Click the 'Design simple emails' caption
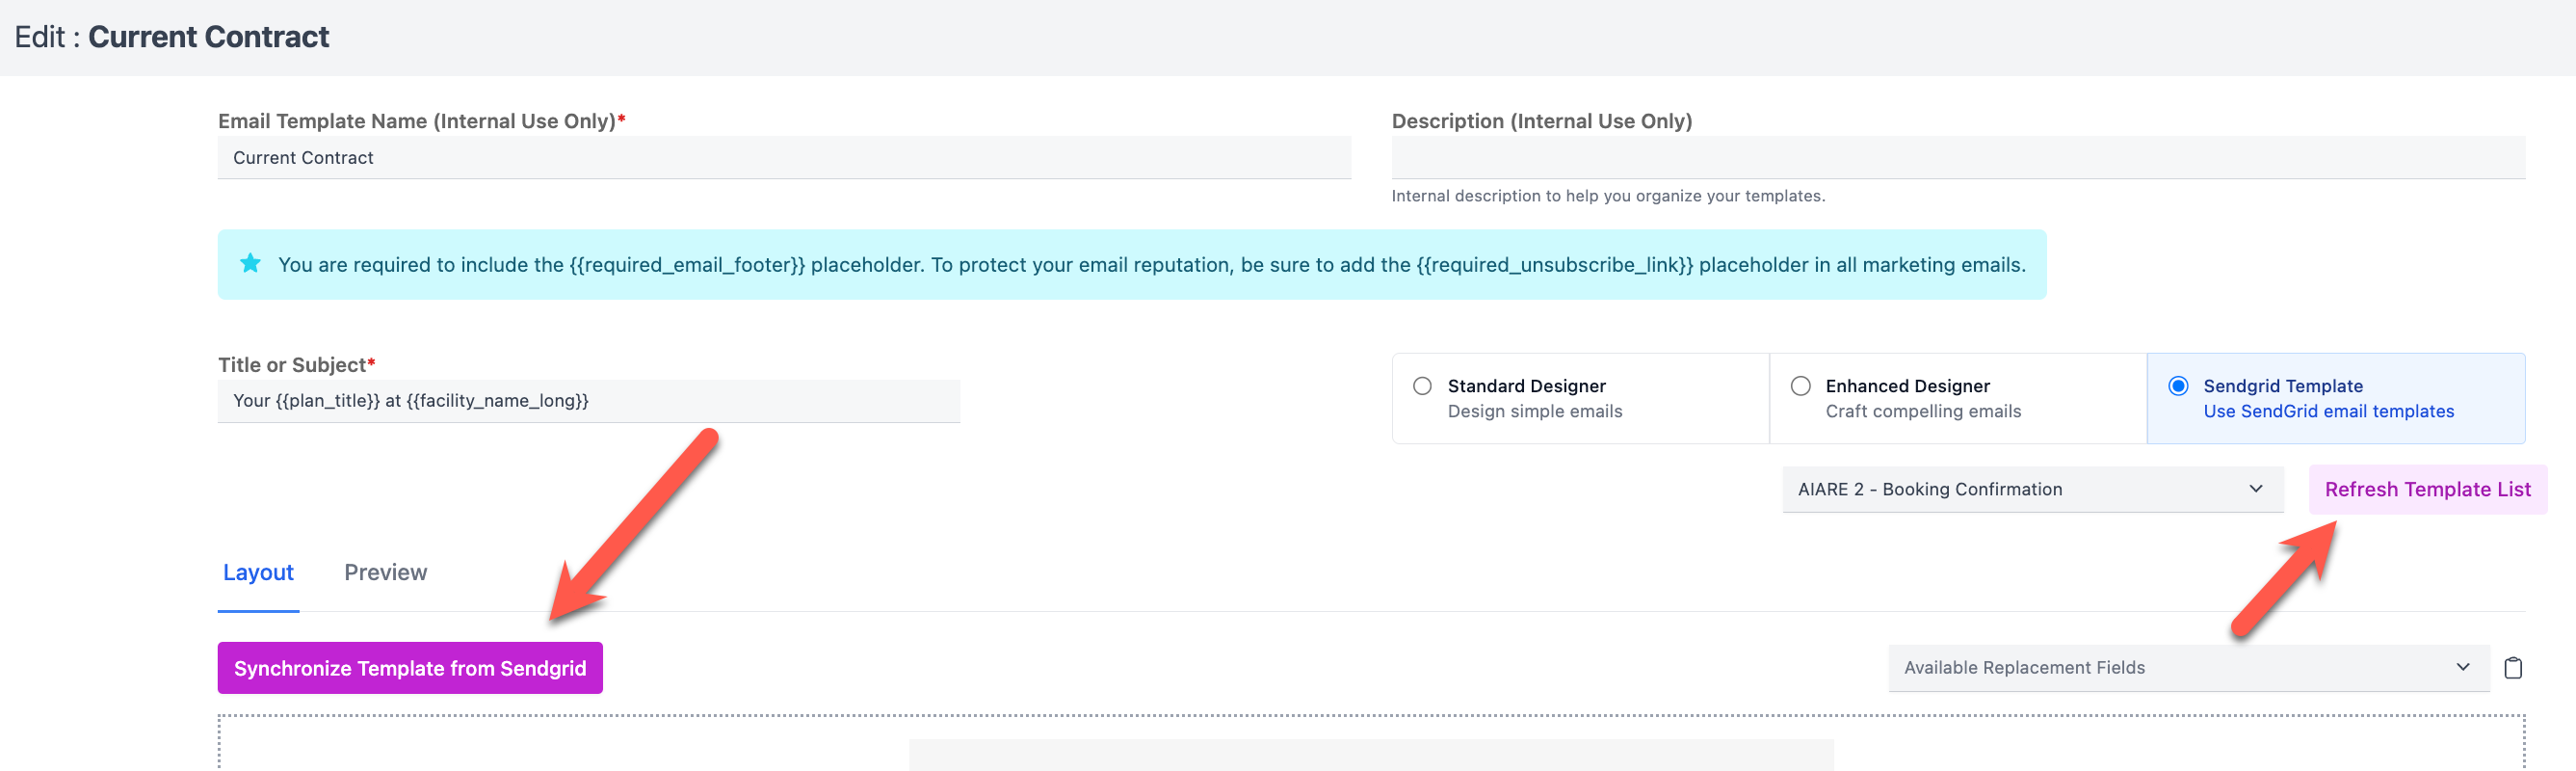Screen dimensions: 2576x771 click(1534, 412)
